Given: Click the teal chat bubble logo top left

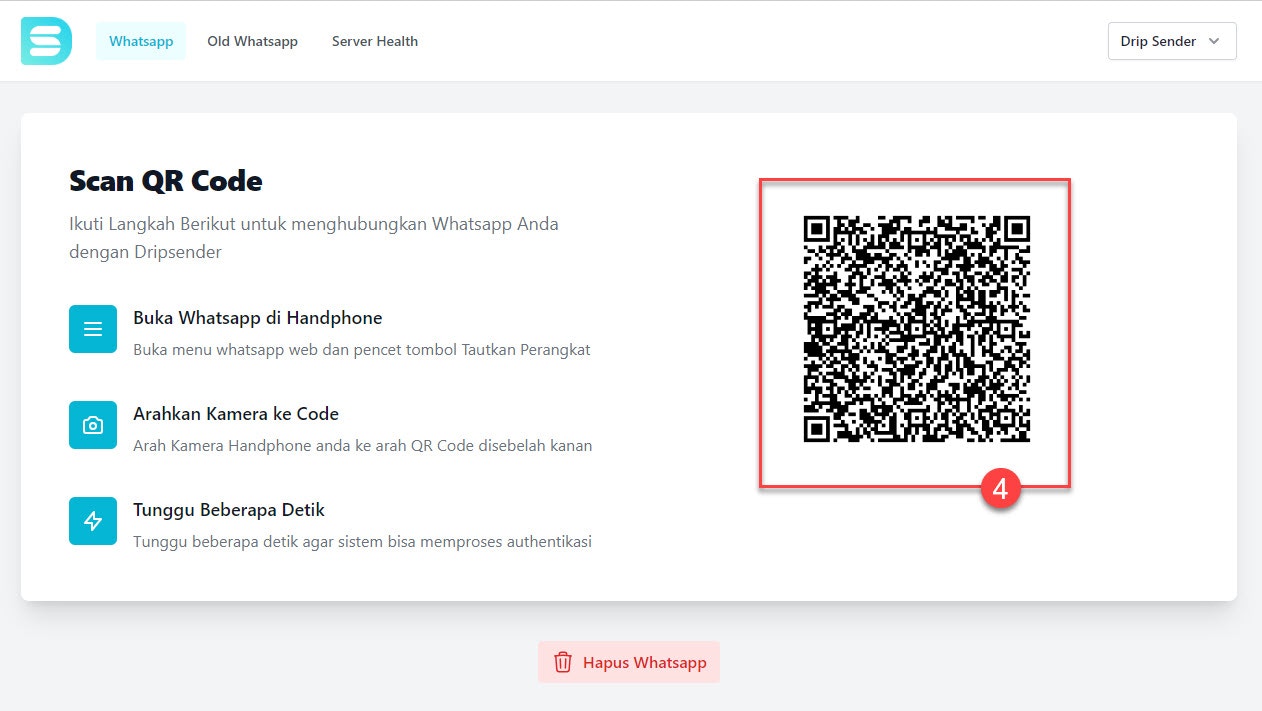Looking at the screenshot, I should (45, 40).
